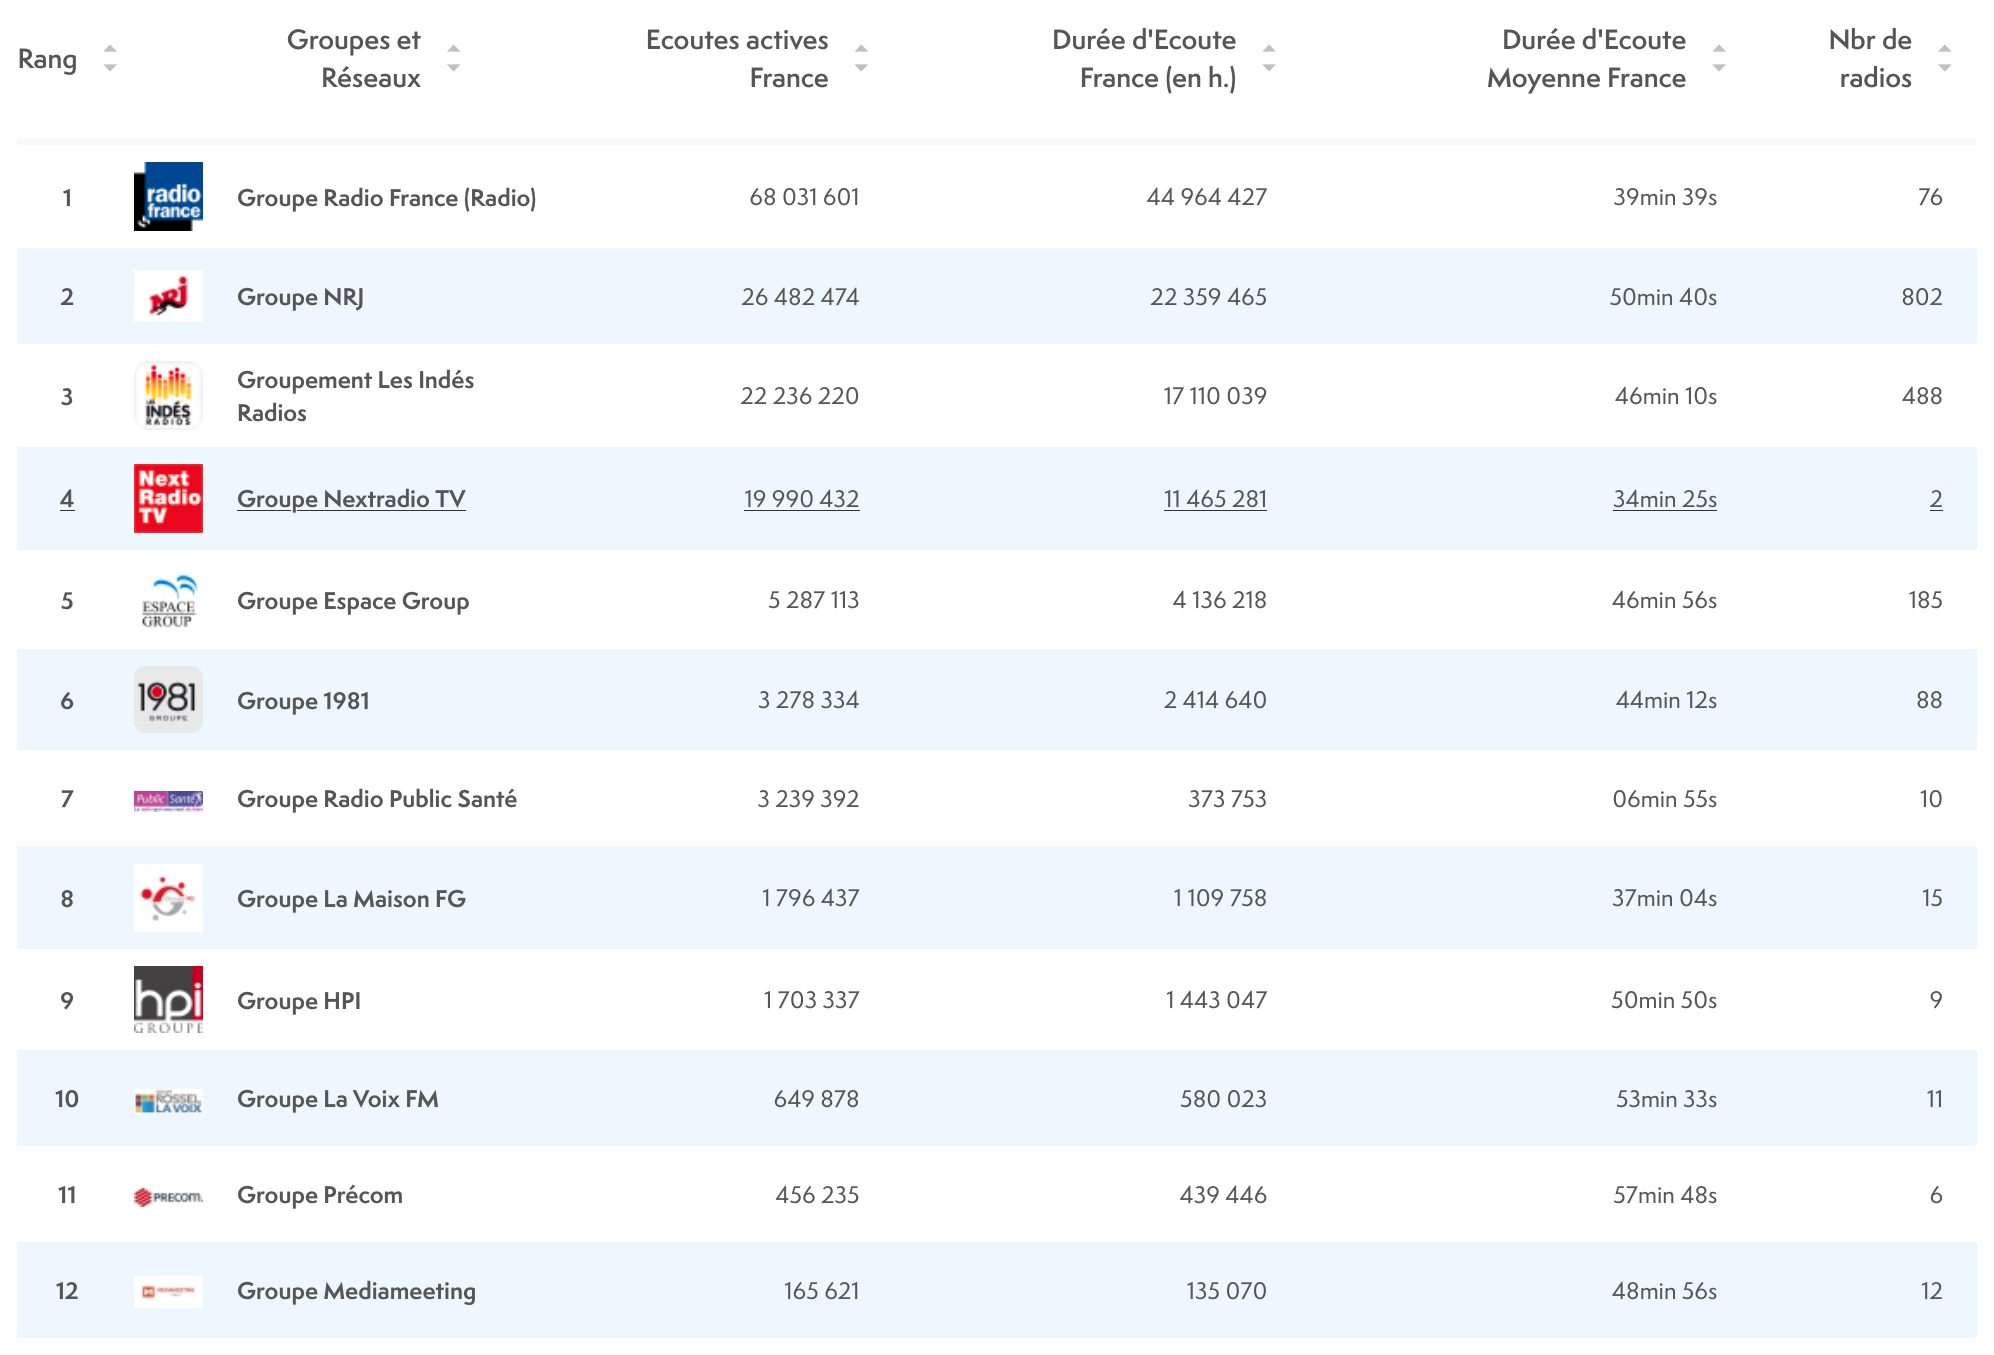Click the Précom logo
The image size is (1994, 1355).
[168, 1196]
